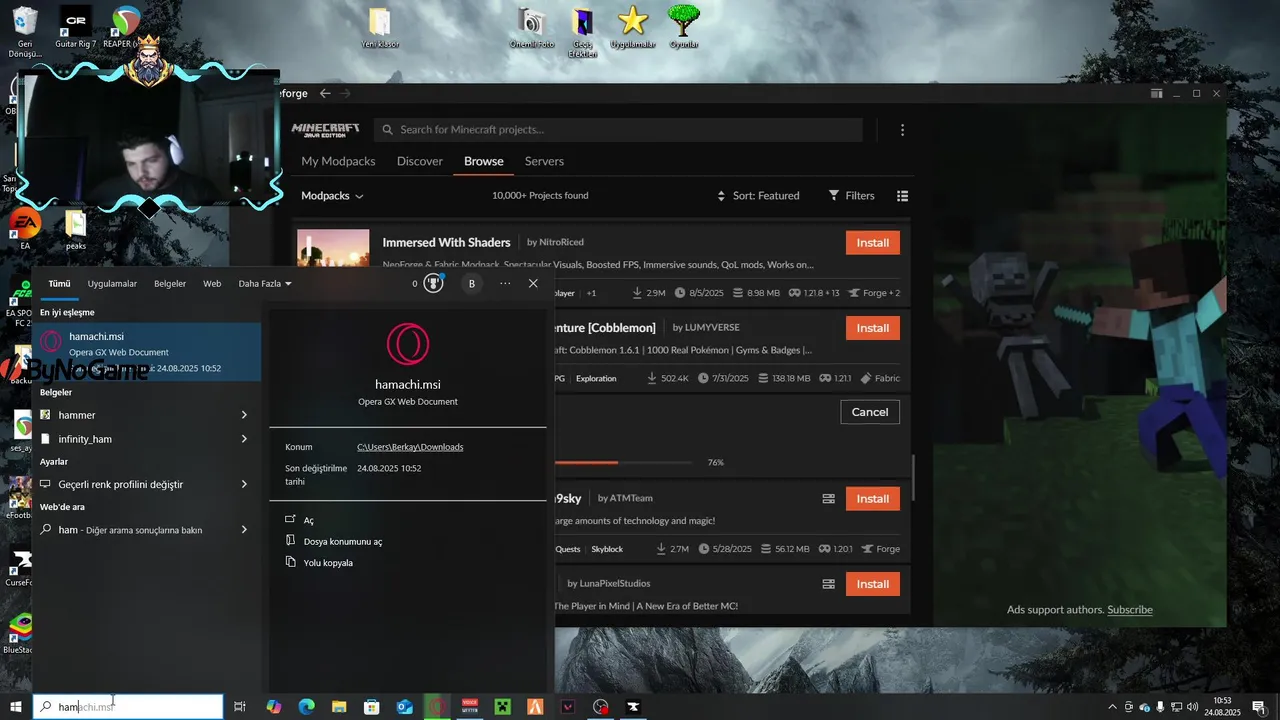Install the ATMTeam sky modpack
Image resolution: width=1280 pixels, height=720 pixels.
(x=873, y=499)
